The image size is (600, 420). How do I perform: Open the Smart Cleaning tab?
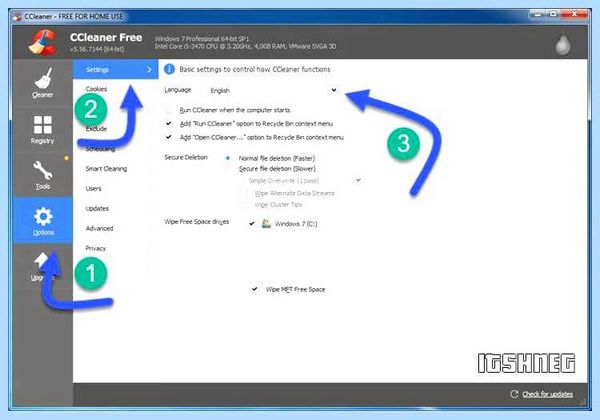point(106,168)
